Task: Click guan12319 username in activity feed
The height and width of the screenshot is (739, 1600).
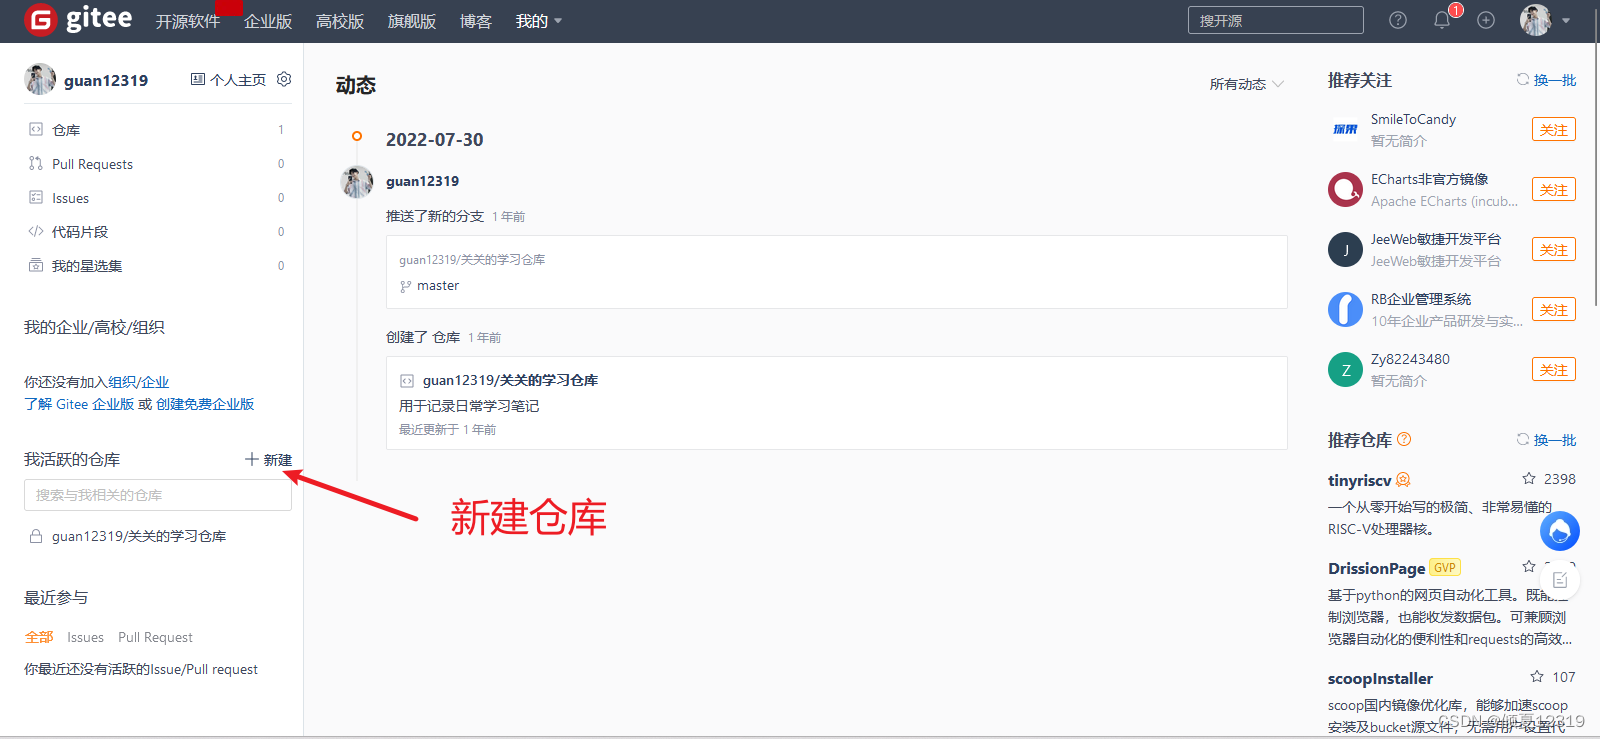Action: click(422, 181)
